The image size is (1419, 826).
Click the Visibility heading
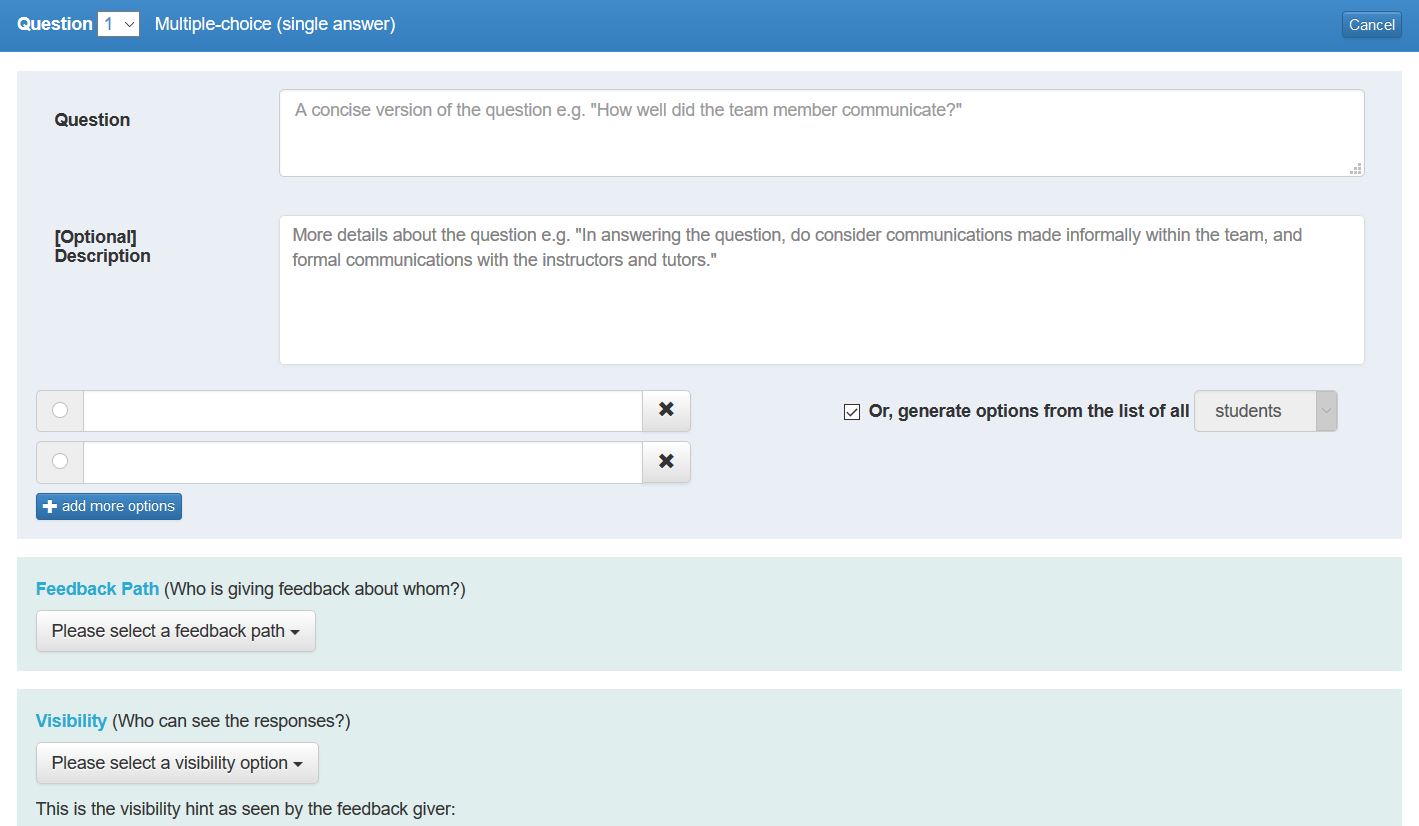click(71, 720)
